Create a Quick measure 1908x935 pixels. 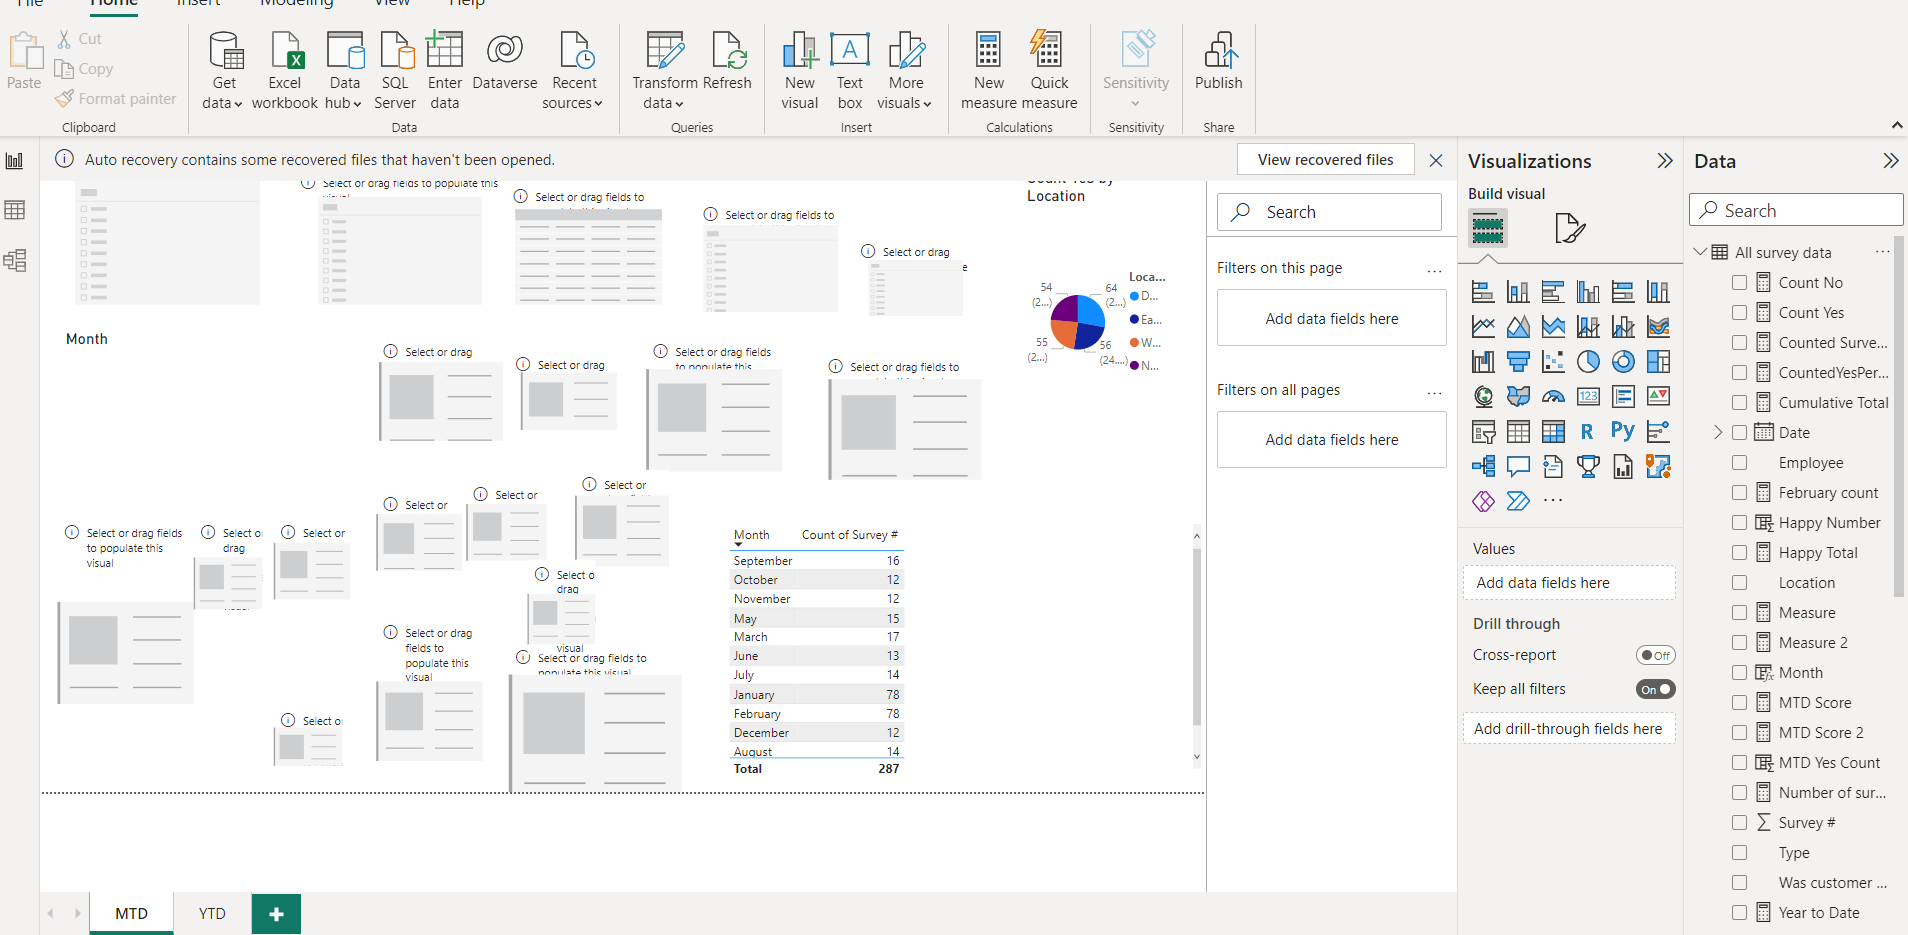pos(1049,70)
